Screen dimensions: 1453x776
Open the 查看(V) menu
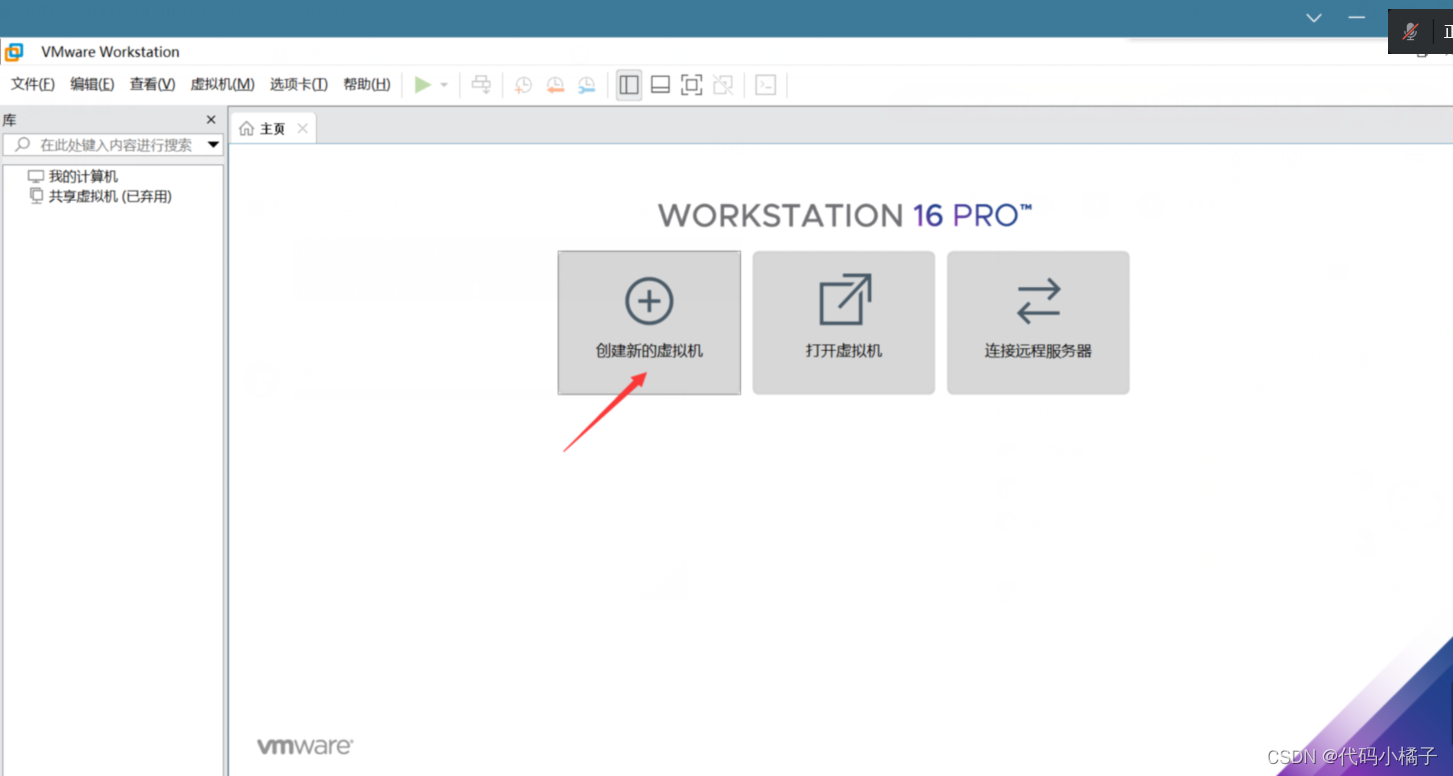point(152,85)
